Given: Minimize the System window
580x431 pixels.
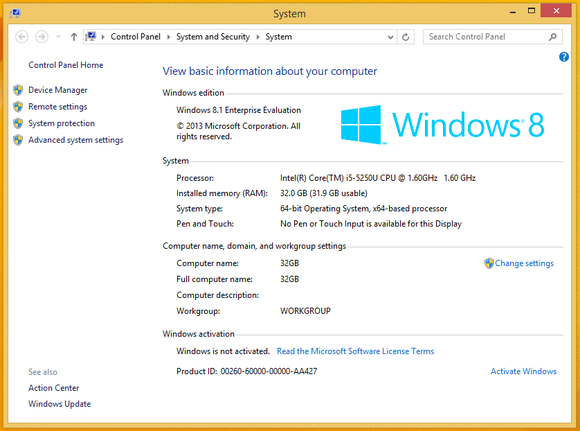Looking at the screenshot, I should pyautogui.click(x=513, y=11).
